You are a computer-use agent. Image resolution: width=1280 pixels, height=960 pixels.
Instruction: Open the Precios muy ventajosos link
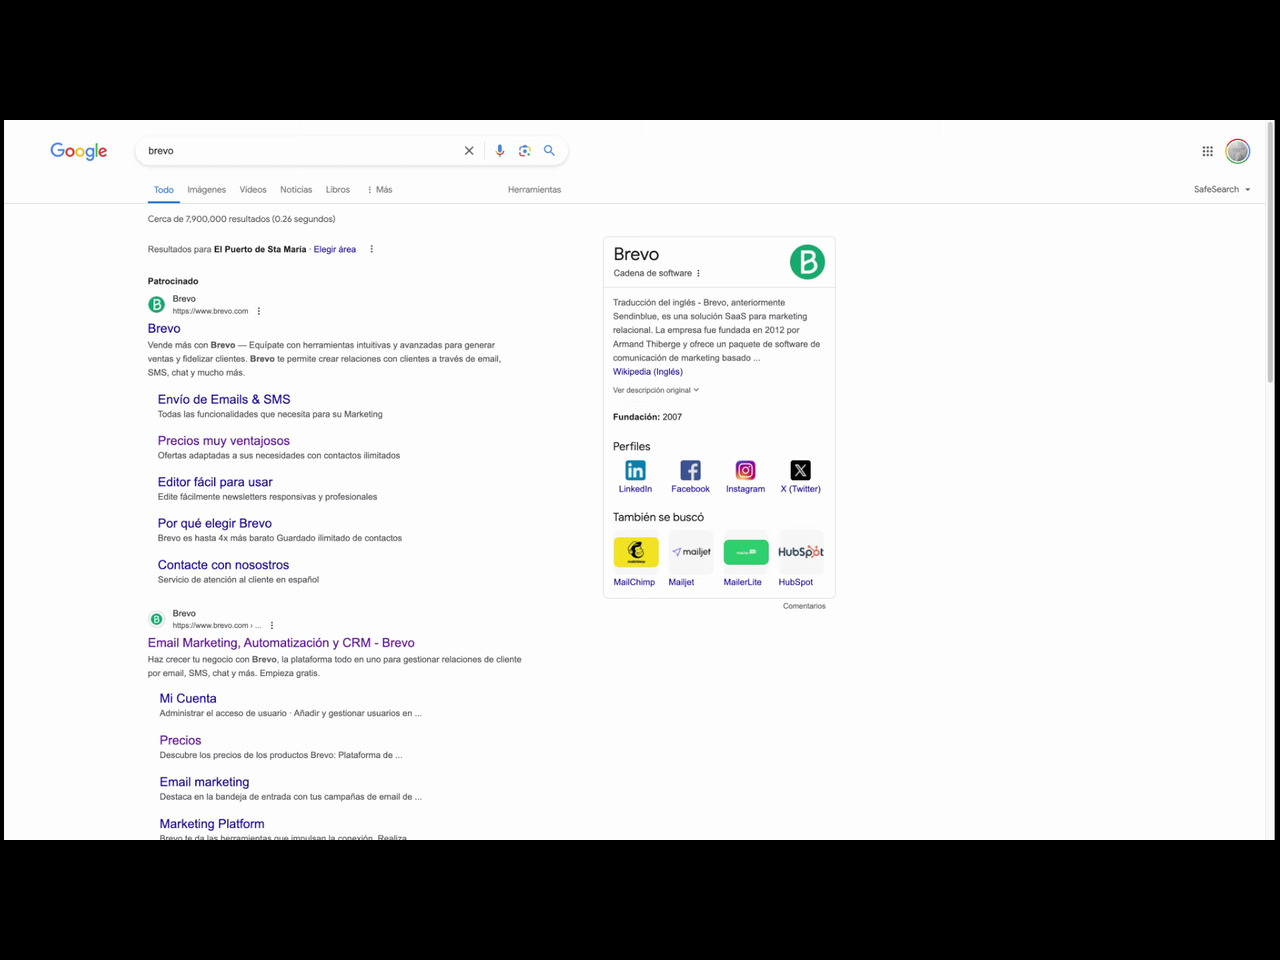(x=224, y=440)
